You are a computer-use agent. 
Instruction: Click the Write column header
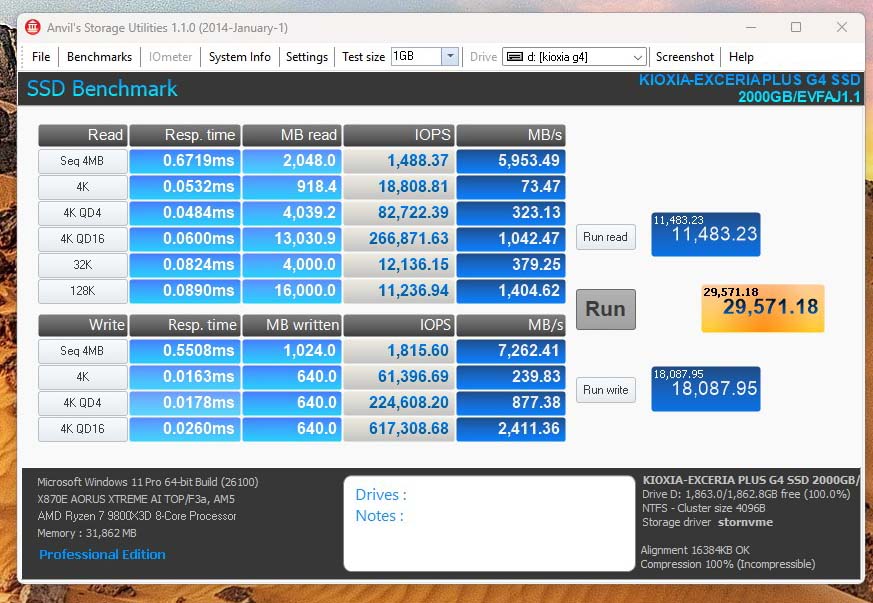pyautogui.click(x=82, y=325)
